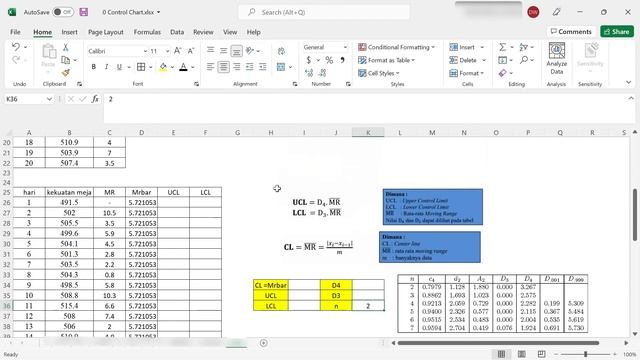Open the File menu
Screen dimensions: 640x360
click(15, 32)
